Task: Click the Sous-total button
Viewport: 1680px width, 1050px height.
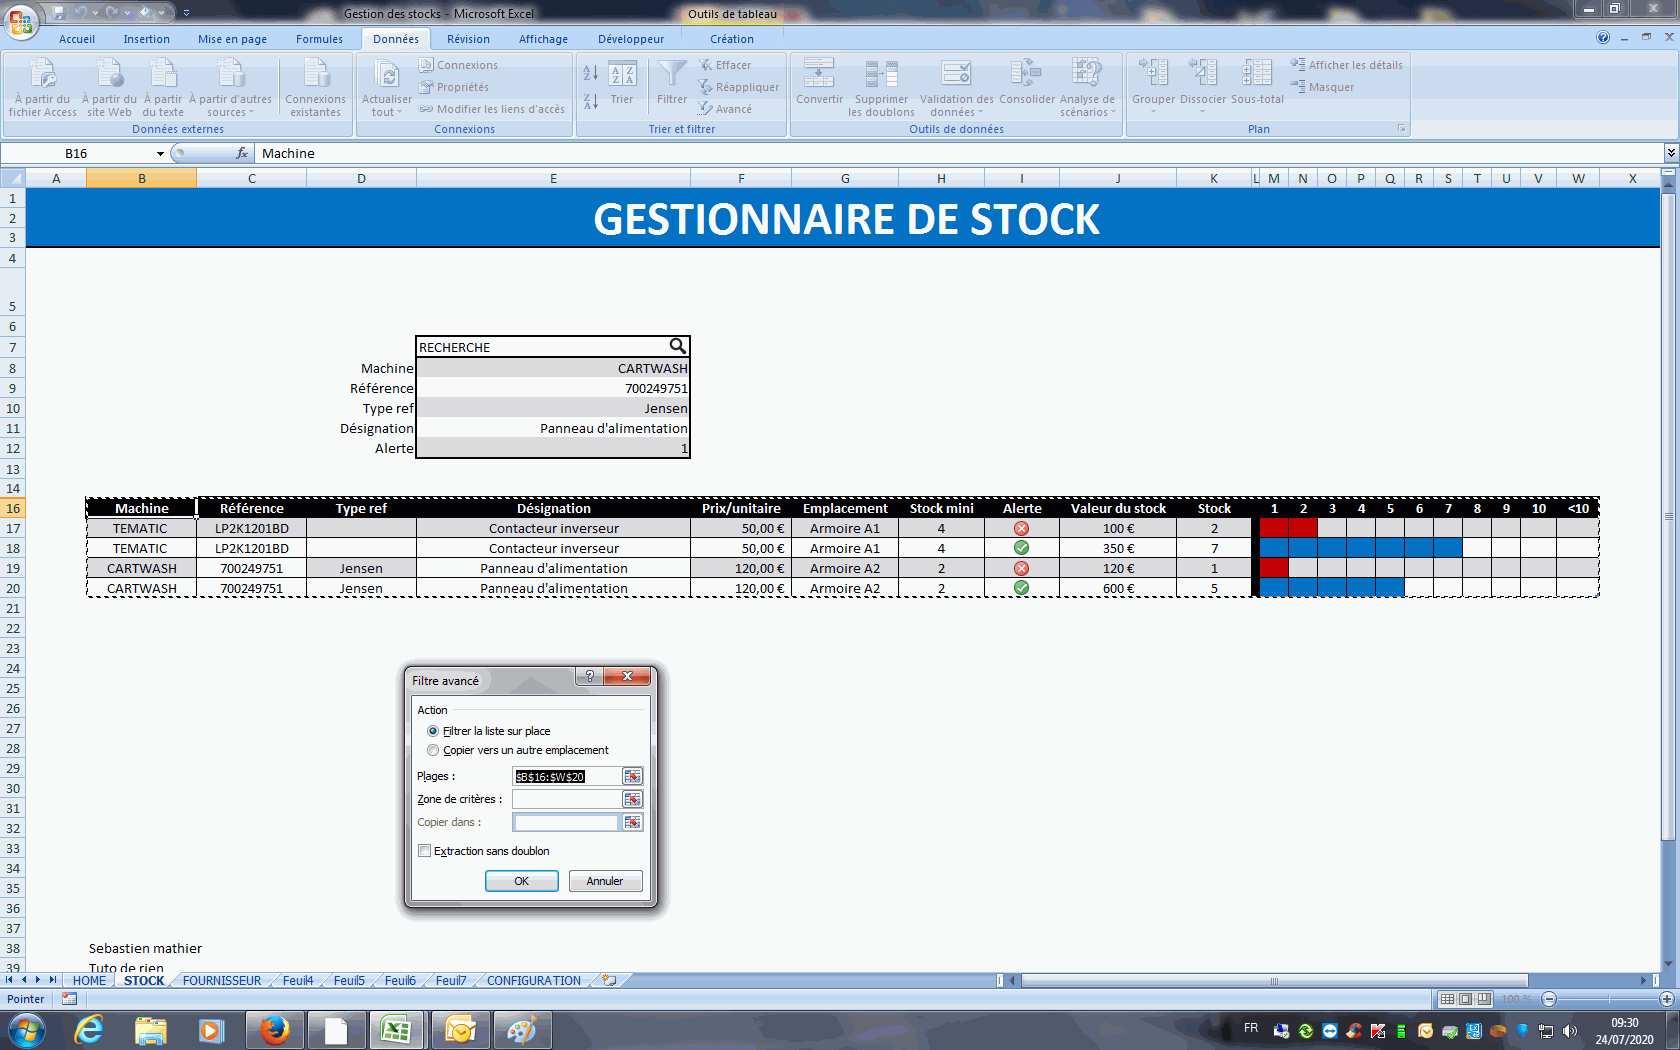Action: 1257,82
